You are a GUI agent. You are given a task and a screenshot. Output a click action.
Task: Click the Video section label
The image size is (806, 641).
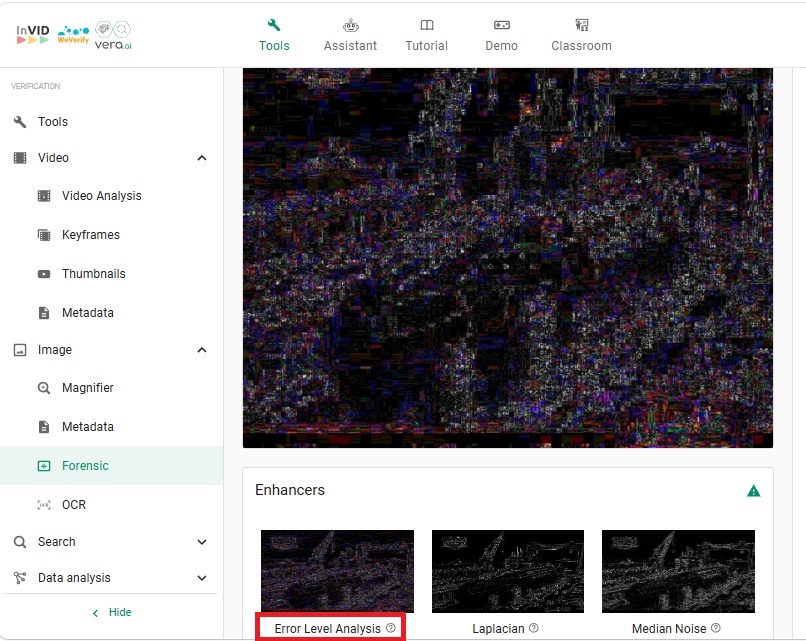53,158
